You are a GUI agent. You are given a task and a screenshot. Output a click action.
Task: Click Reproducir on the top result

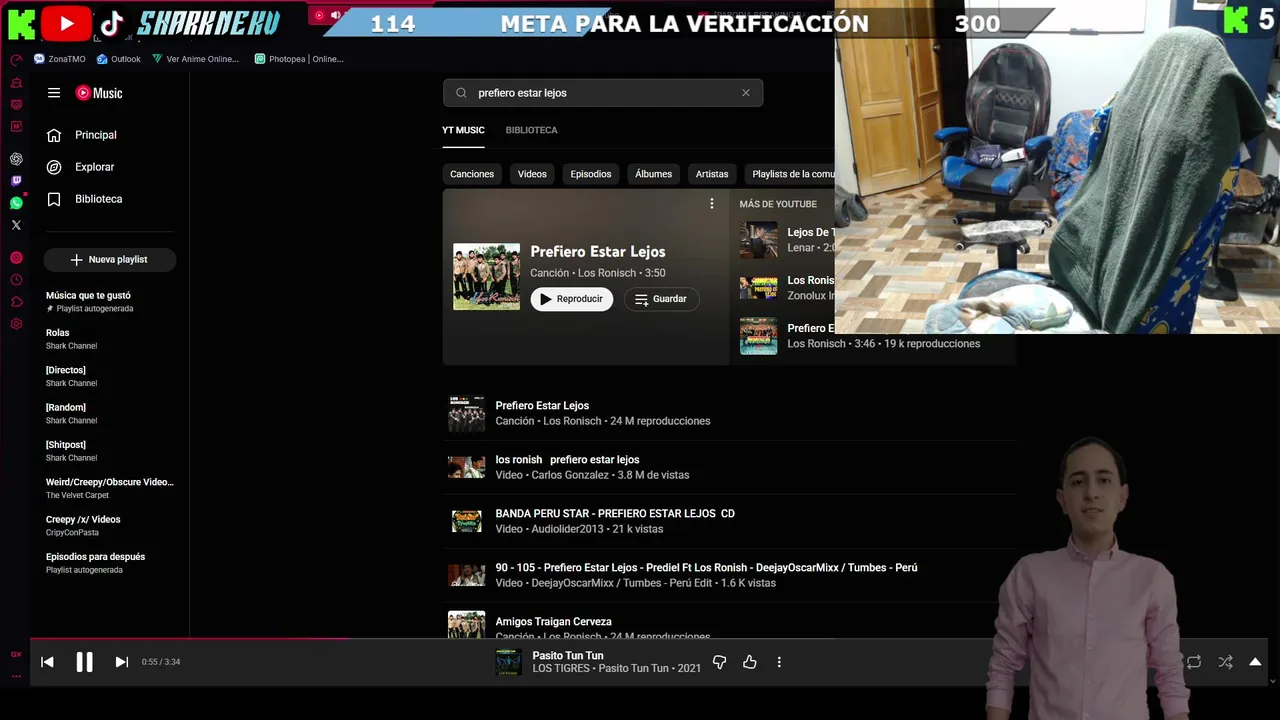(572, 299)
